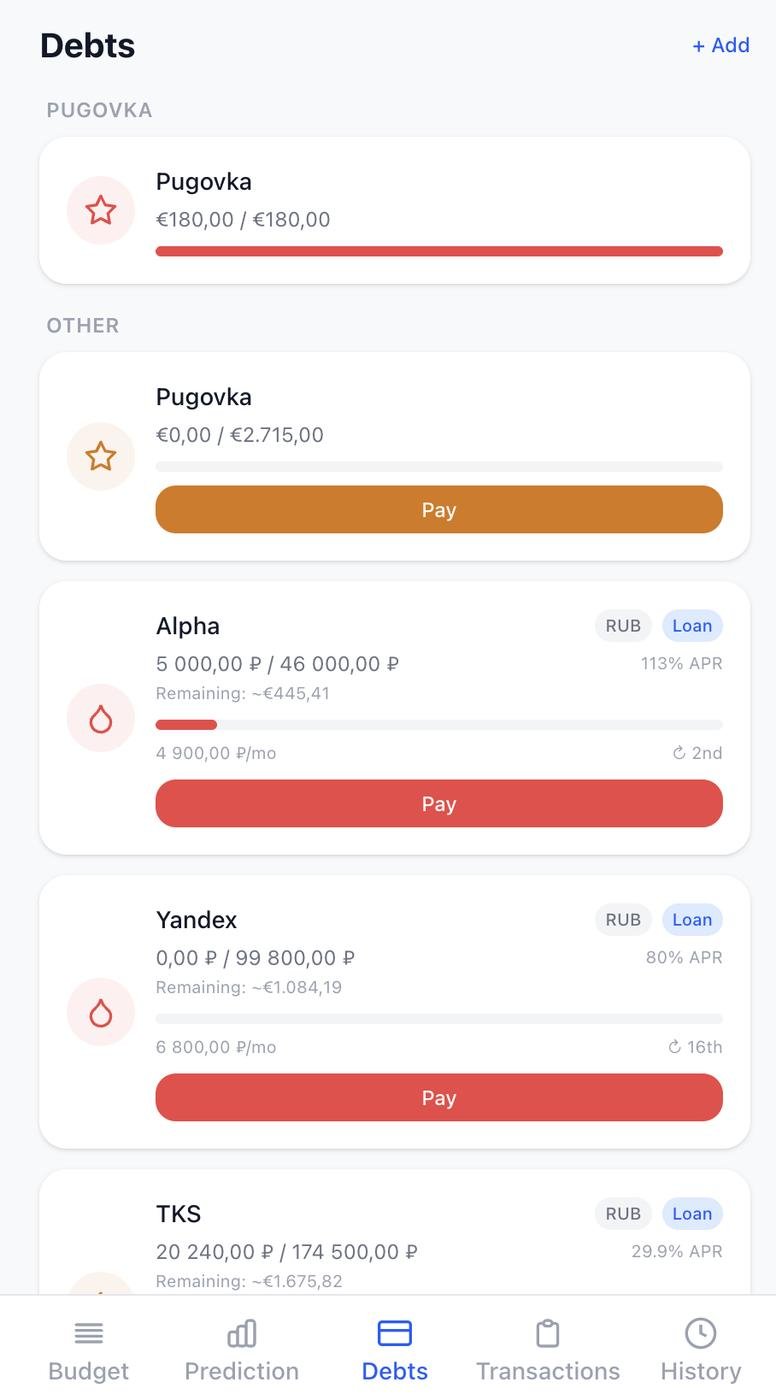Tap the droplet icon on the Alpha loan
This screenshot has width=776, height=1400.
(x=101, y=718)
